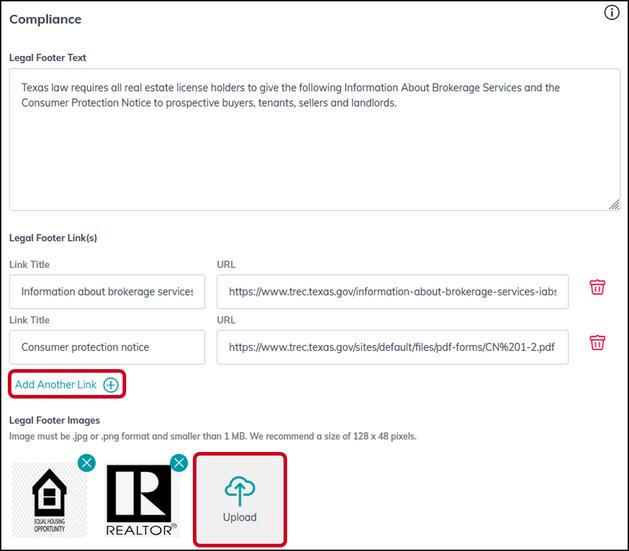Click the Legal Footer Text resize handle
The height and width of the screenshot is (551, 629).
[x=614, y=205]
